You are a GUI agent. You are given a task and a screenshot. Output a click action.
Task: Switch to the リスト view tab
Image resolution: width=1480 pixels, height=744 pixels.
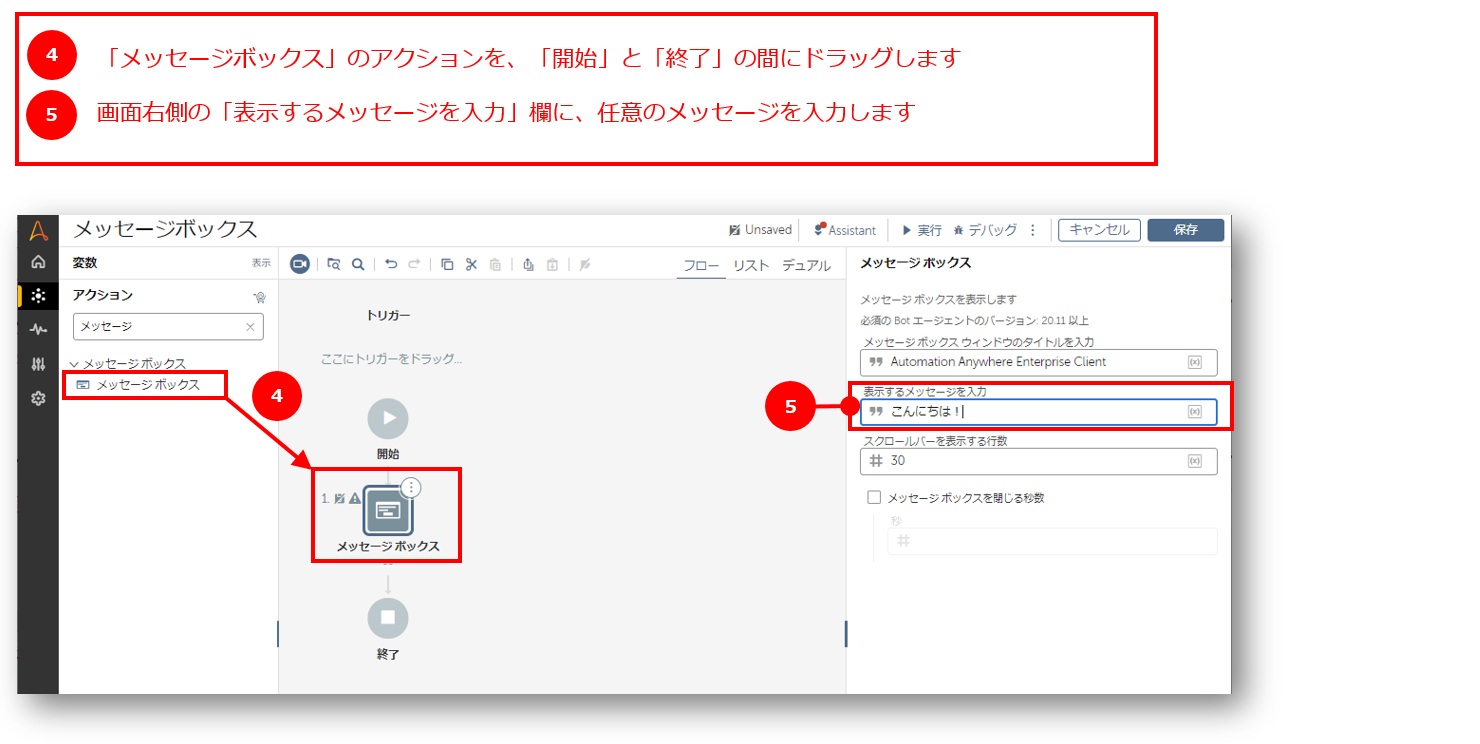coord(751,265)
